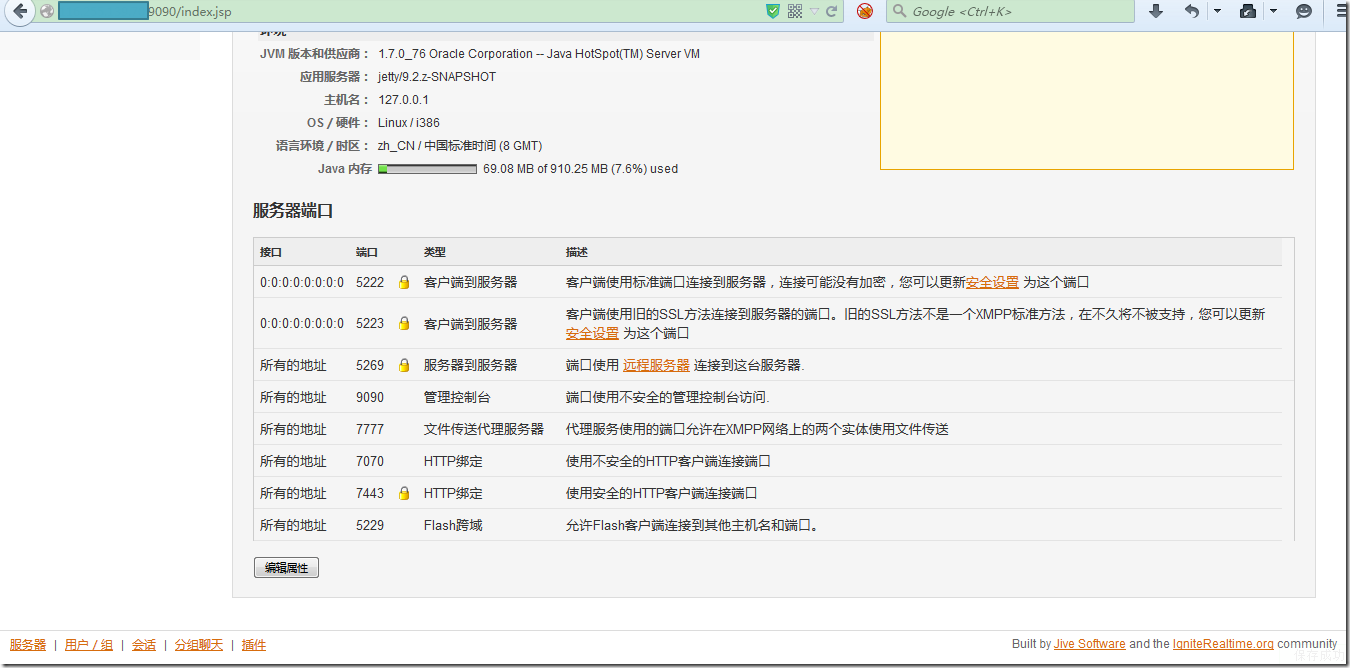
Task: Go to 服务器 footer link
Action: [x=28, y=645]
